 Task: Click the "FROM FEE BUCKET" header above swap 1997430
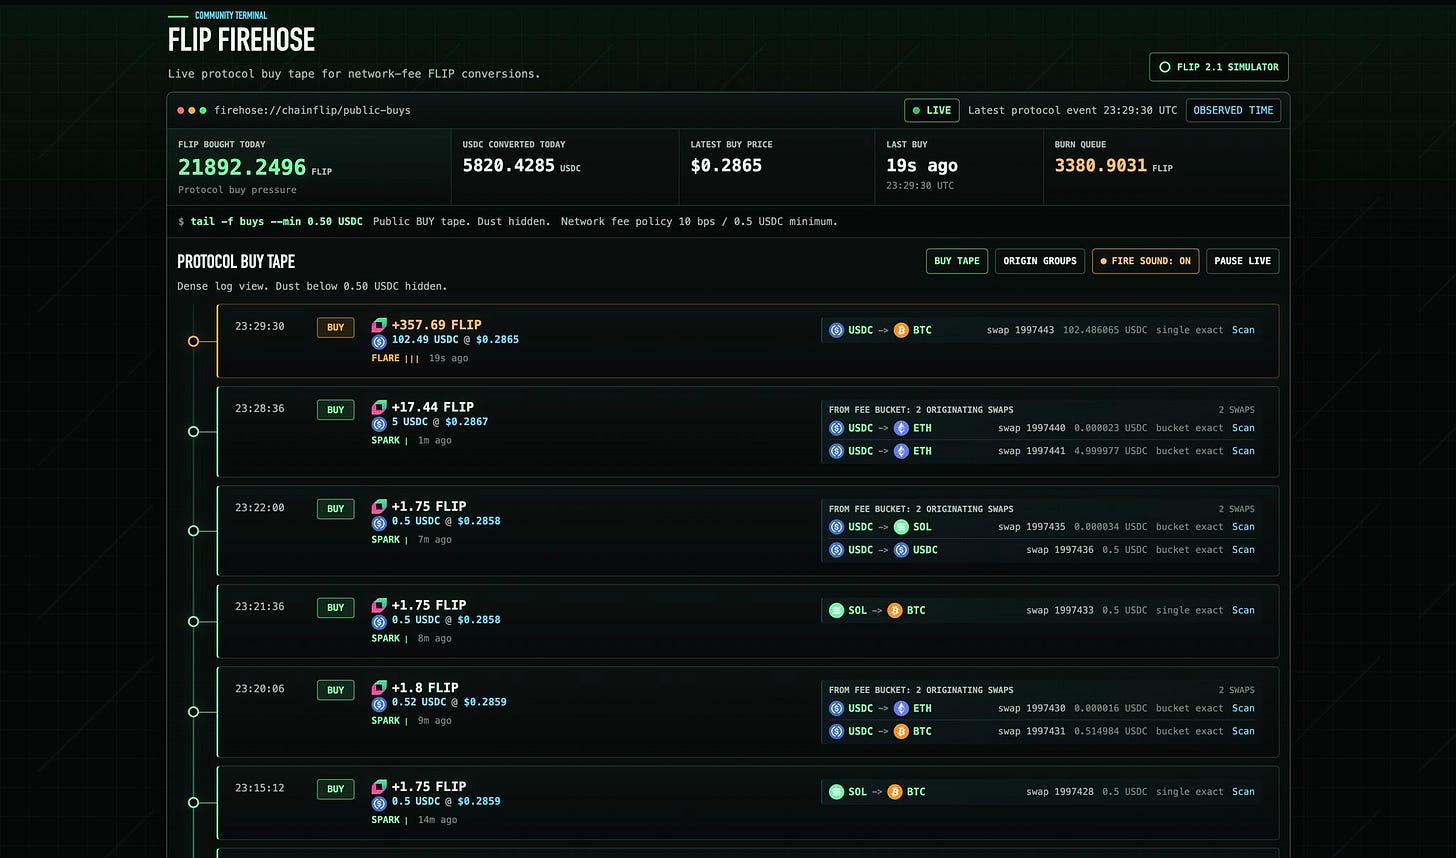pos(921,690)
